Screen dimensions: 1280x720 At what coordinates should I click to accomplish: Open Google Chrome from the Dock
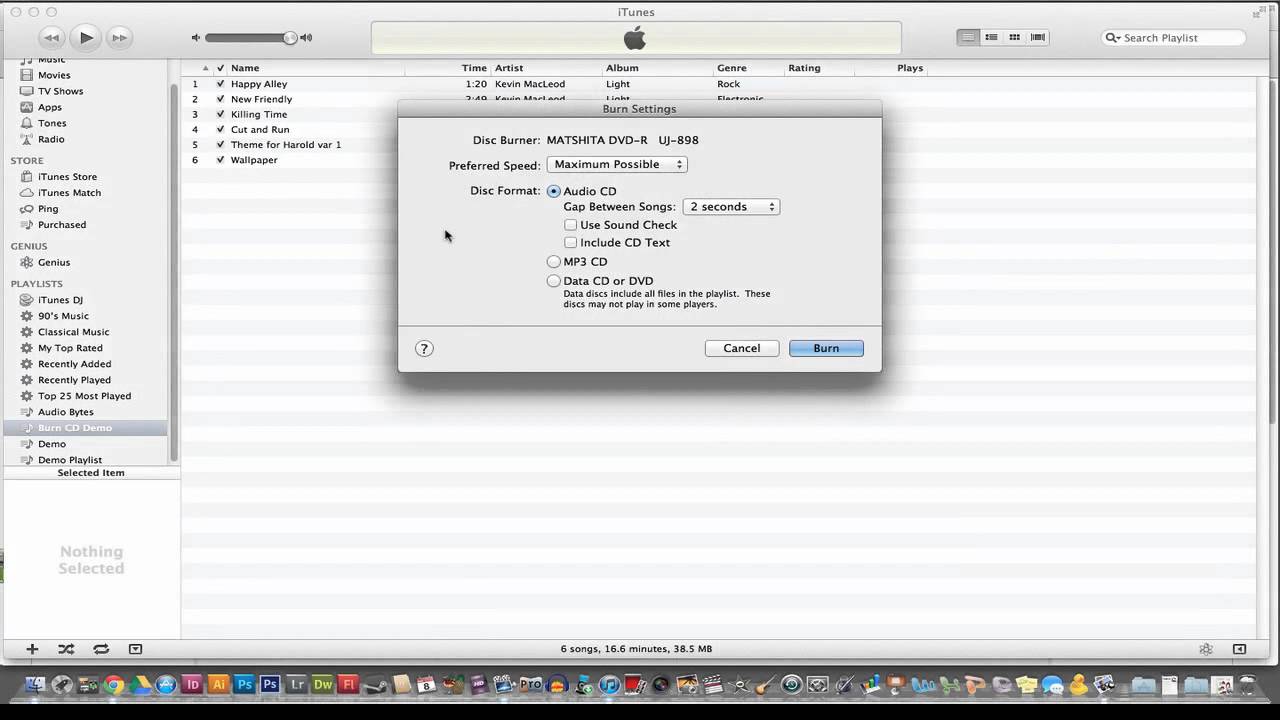coord(114,685)
